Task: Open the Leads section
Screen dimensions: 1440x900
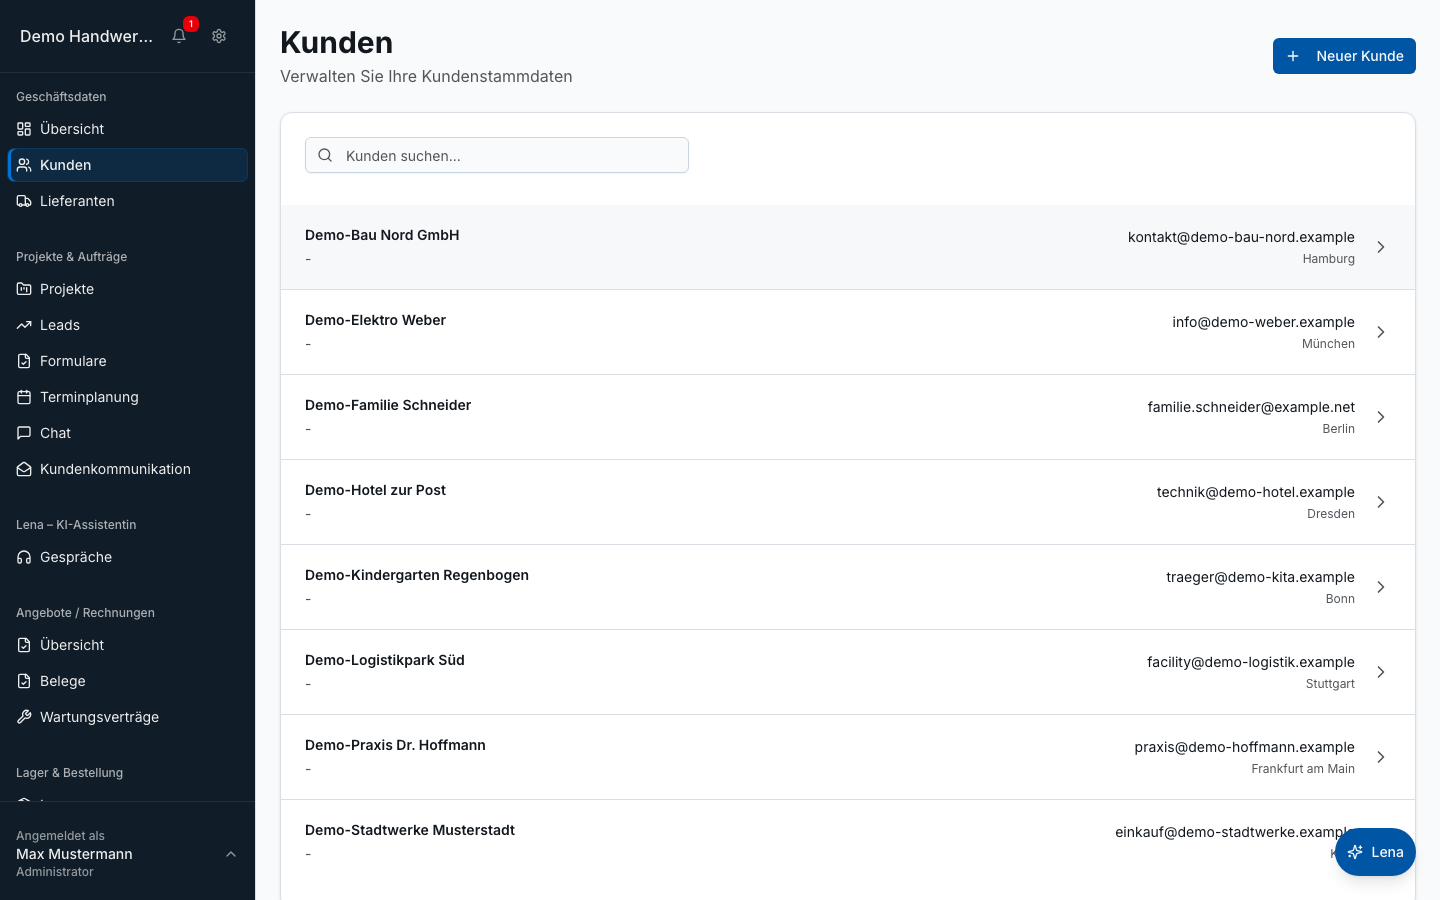Action: coord(127,325)
